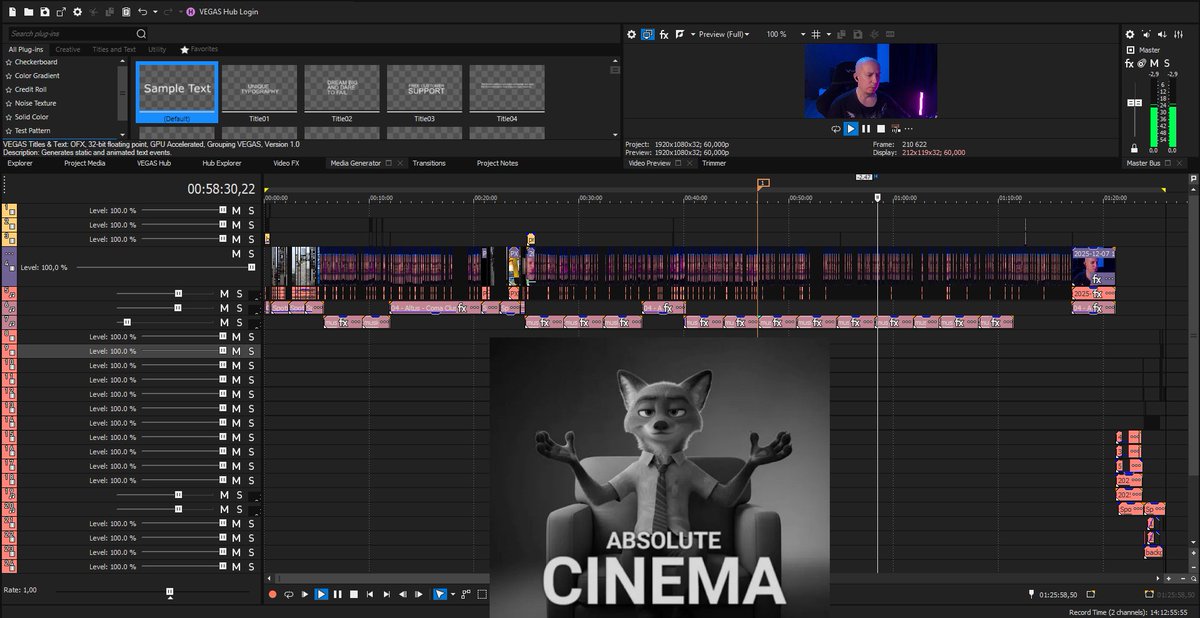The image size is (1200, 618).
Task: Open the Project Media tab
Action: pyautogui.click(x=84, y=163)
